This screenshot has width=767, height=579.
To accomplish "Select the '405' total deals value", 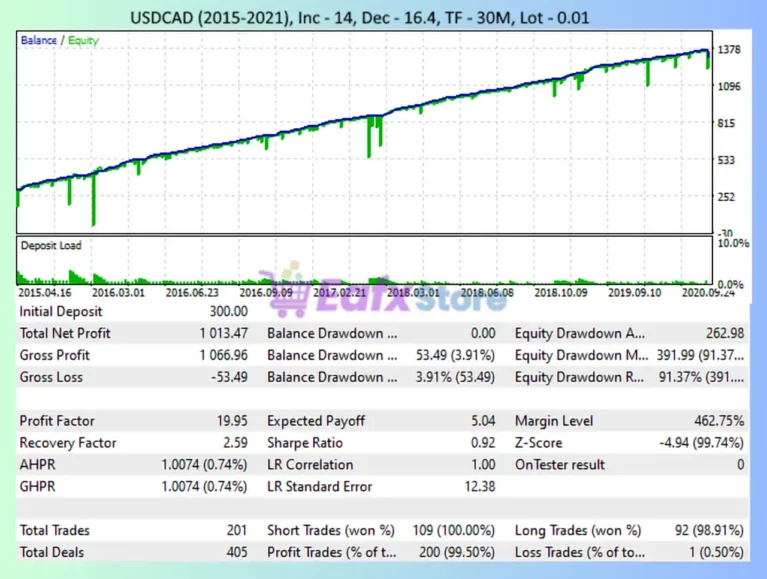I will tap(237, 553).
